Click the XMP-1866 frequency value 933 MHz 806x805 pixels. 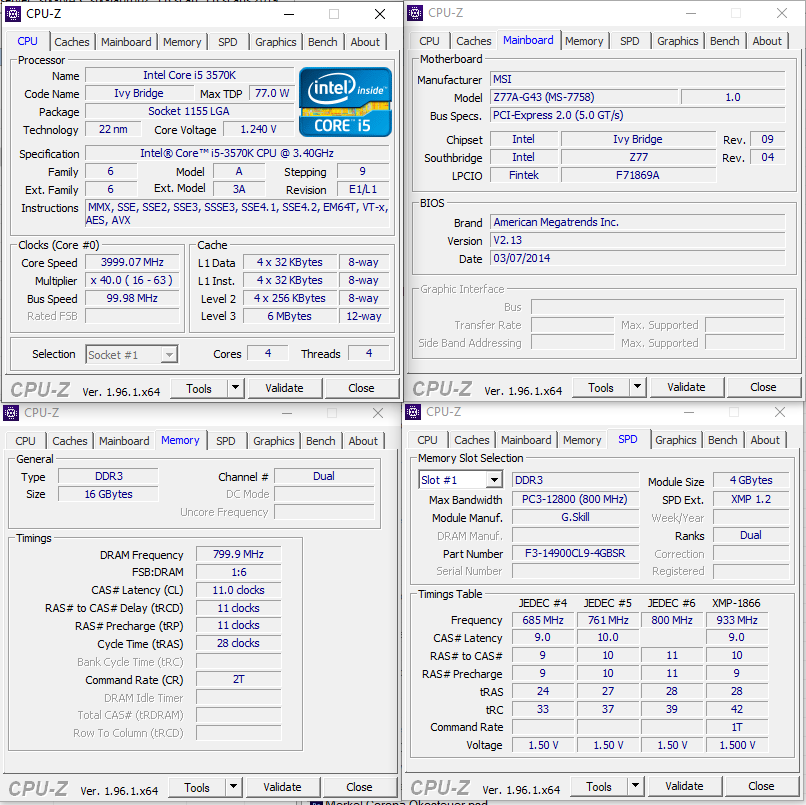pyautogui.click(x=737, y=620)
